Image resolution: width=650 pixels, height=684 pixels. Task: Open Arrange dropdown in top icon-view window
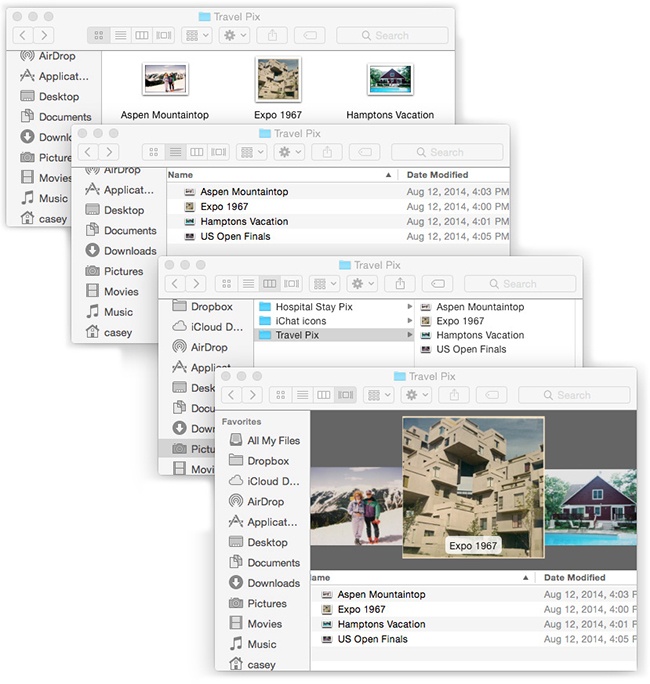tap(197, 35)
